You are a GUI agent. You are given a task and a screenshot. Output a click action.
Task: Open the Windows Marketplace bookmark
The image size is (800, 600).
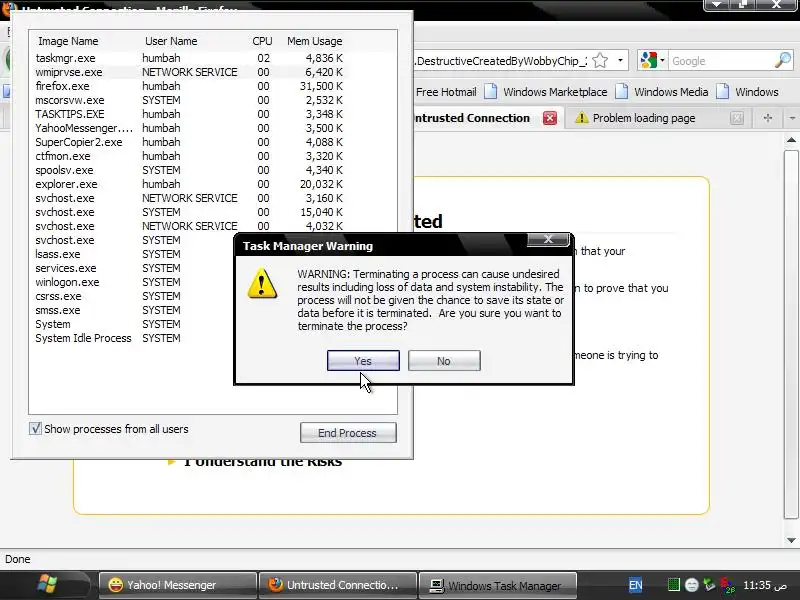coord(546,92)
